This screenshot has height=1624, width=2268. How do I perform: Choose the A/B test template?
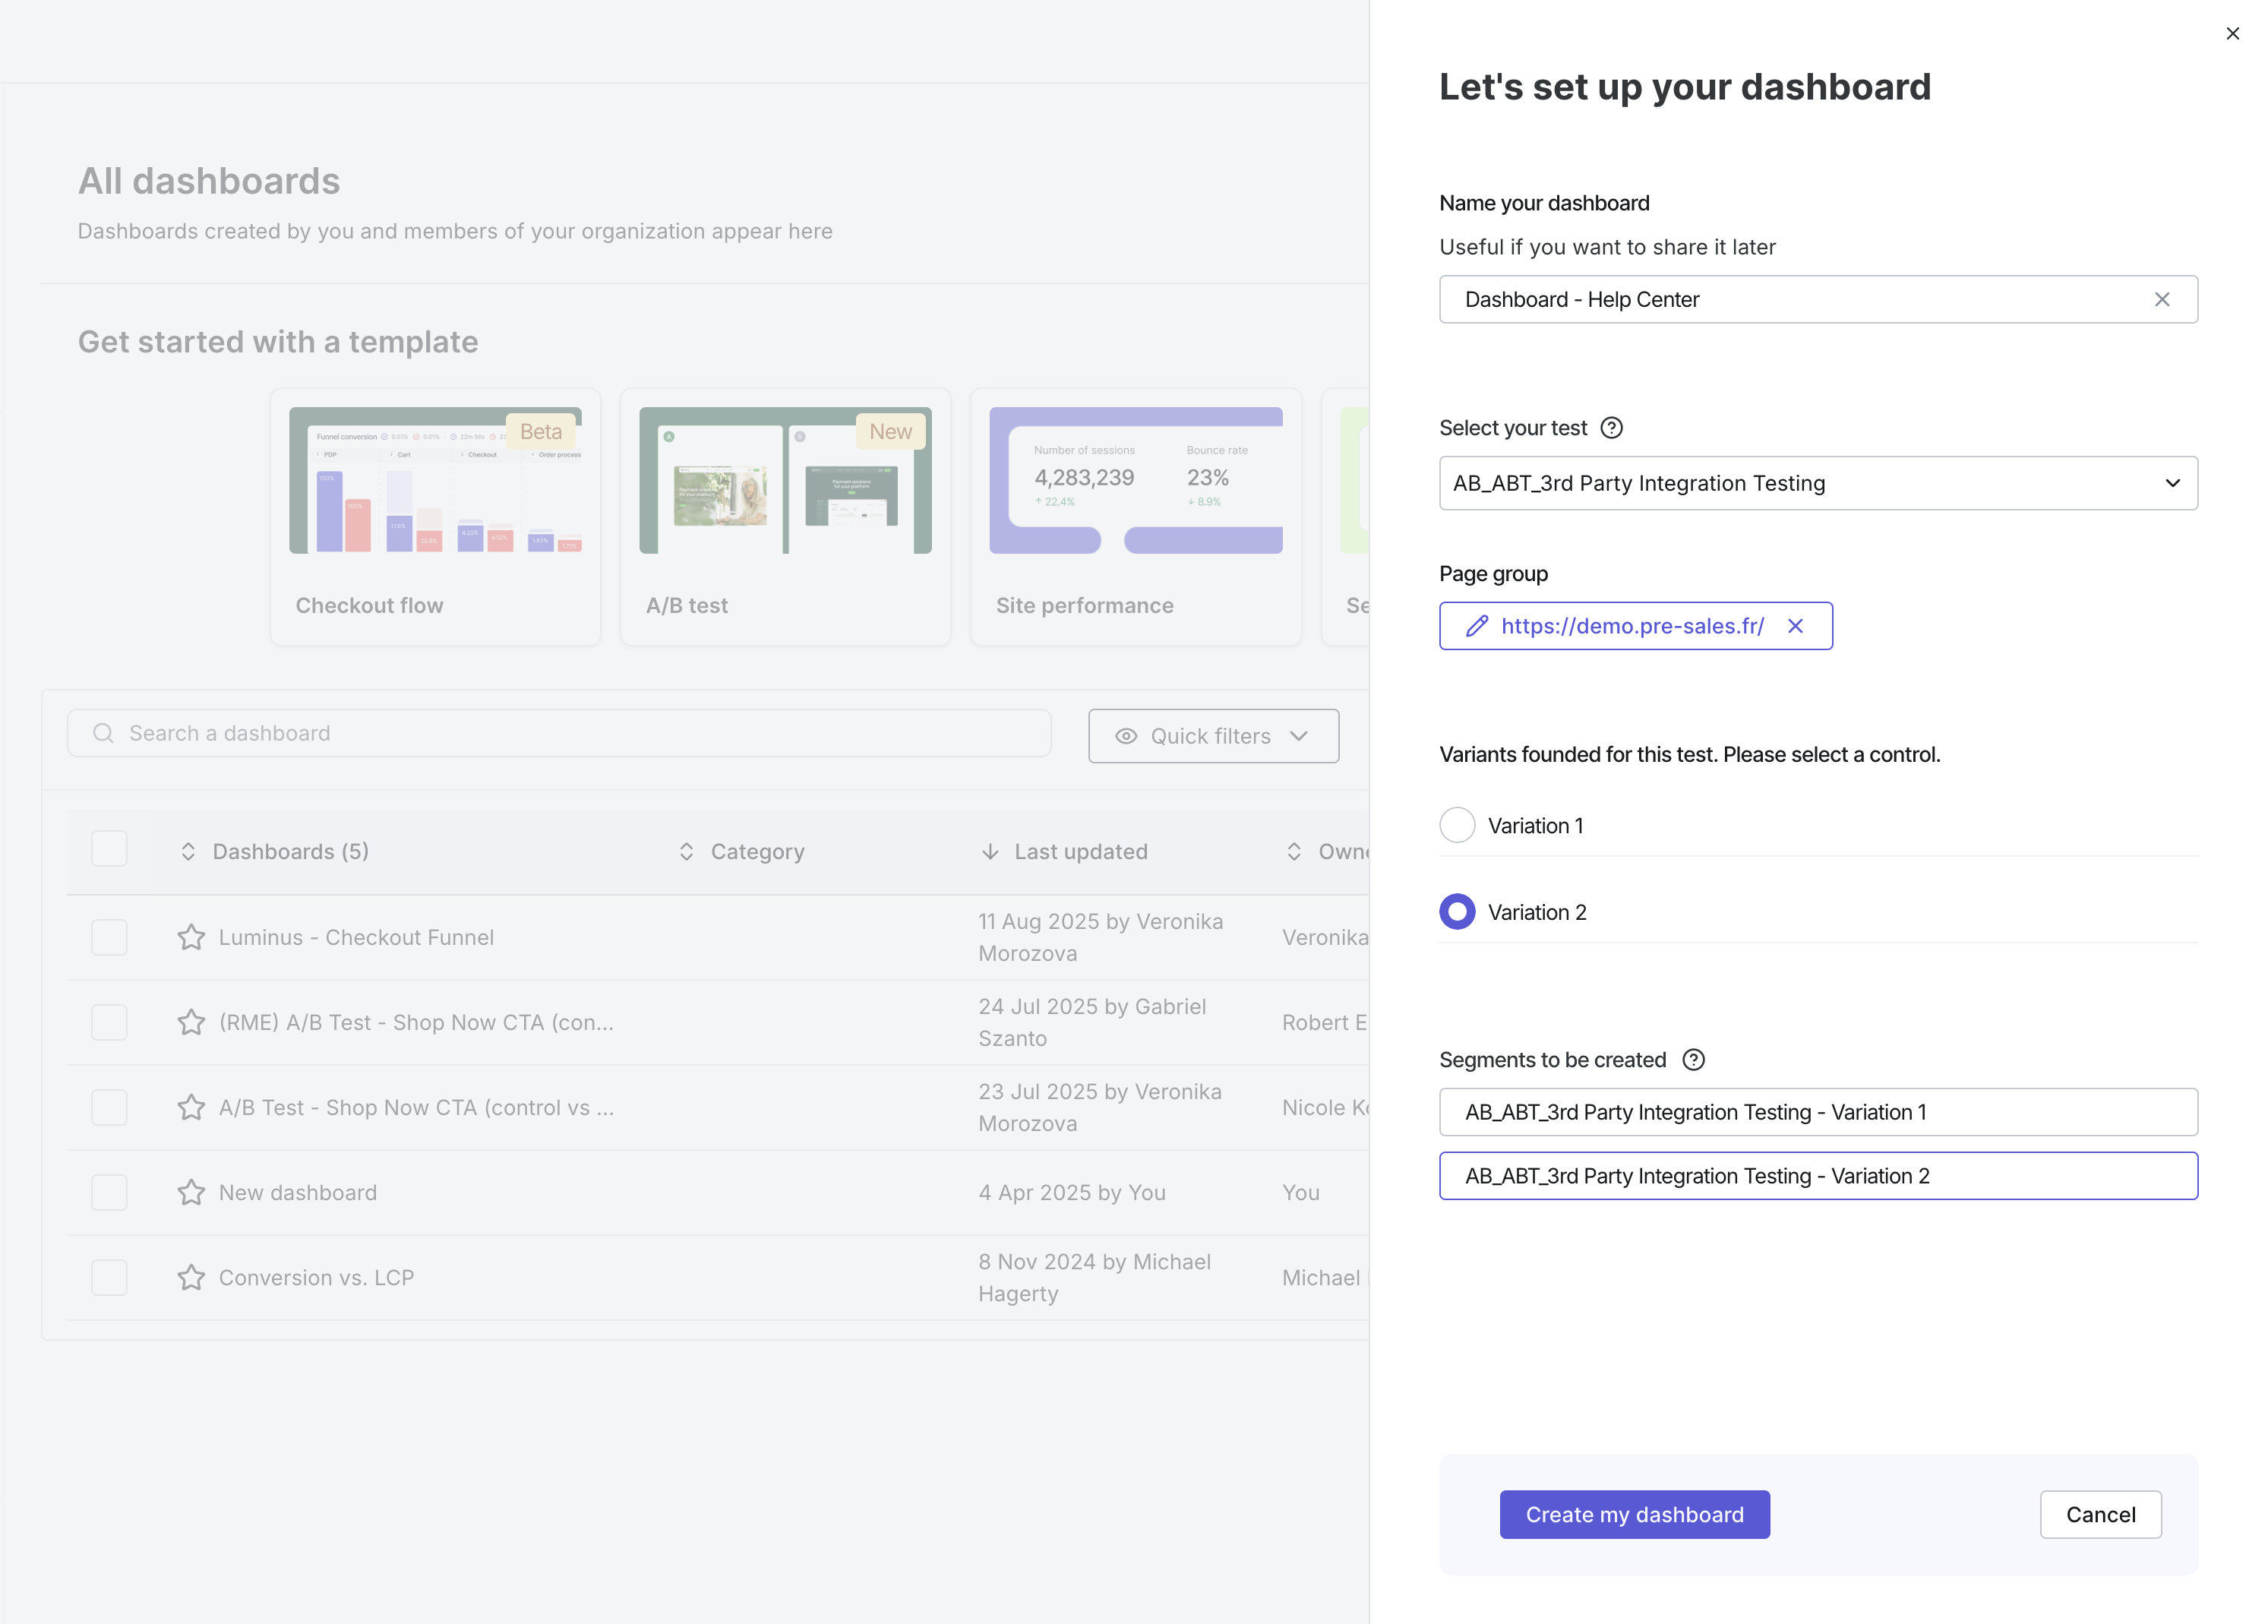tap(785, 517)
